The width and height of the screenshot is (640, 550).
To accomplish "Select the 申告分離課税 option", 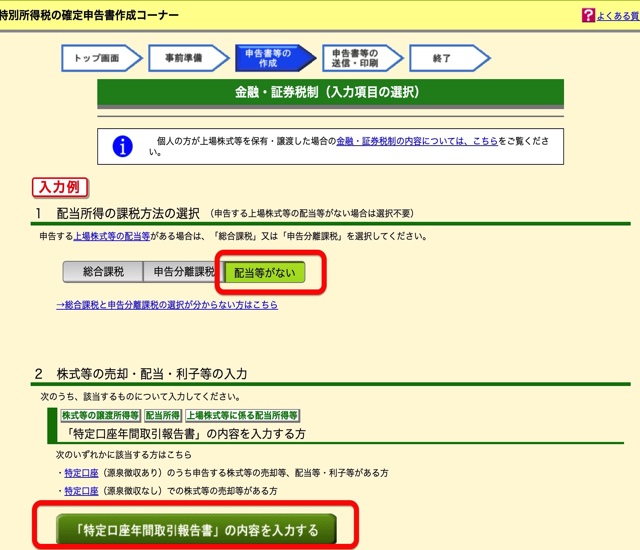I will click(184, 272).
